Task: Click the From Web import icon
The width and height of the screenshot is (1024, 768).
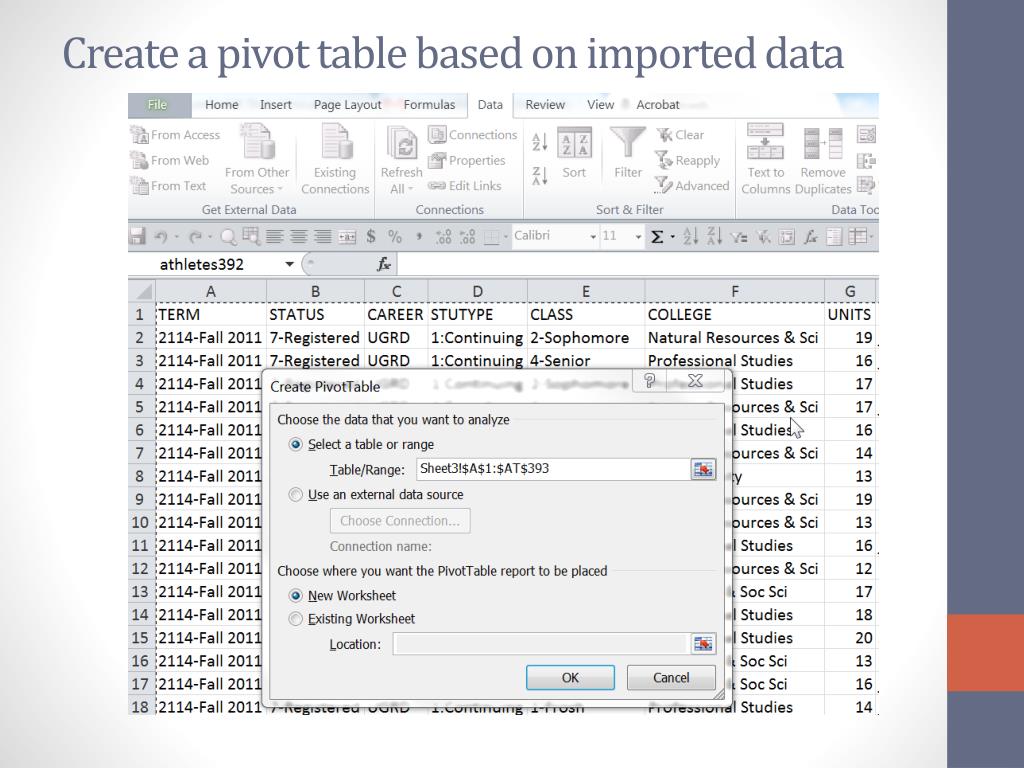Action: (x=139, y=160)
